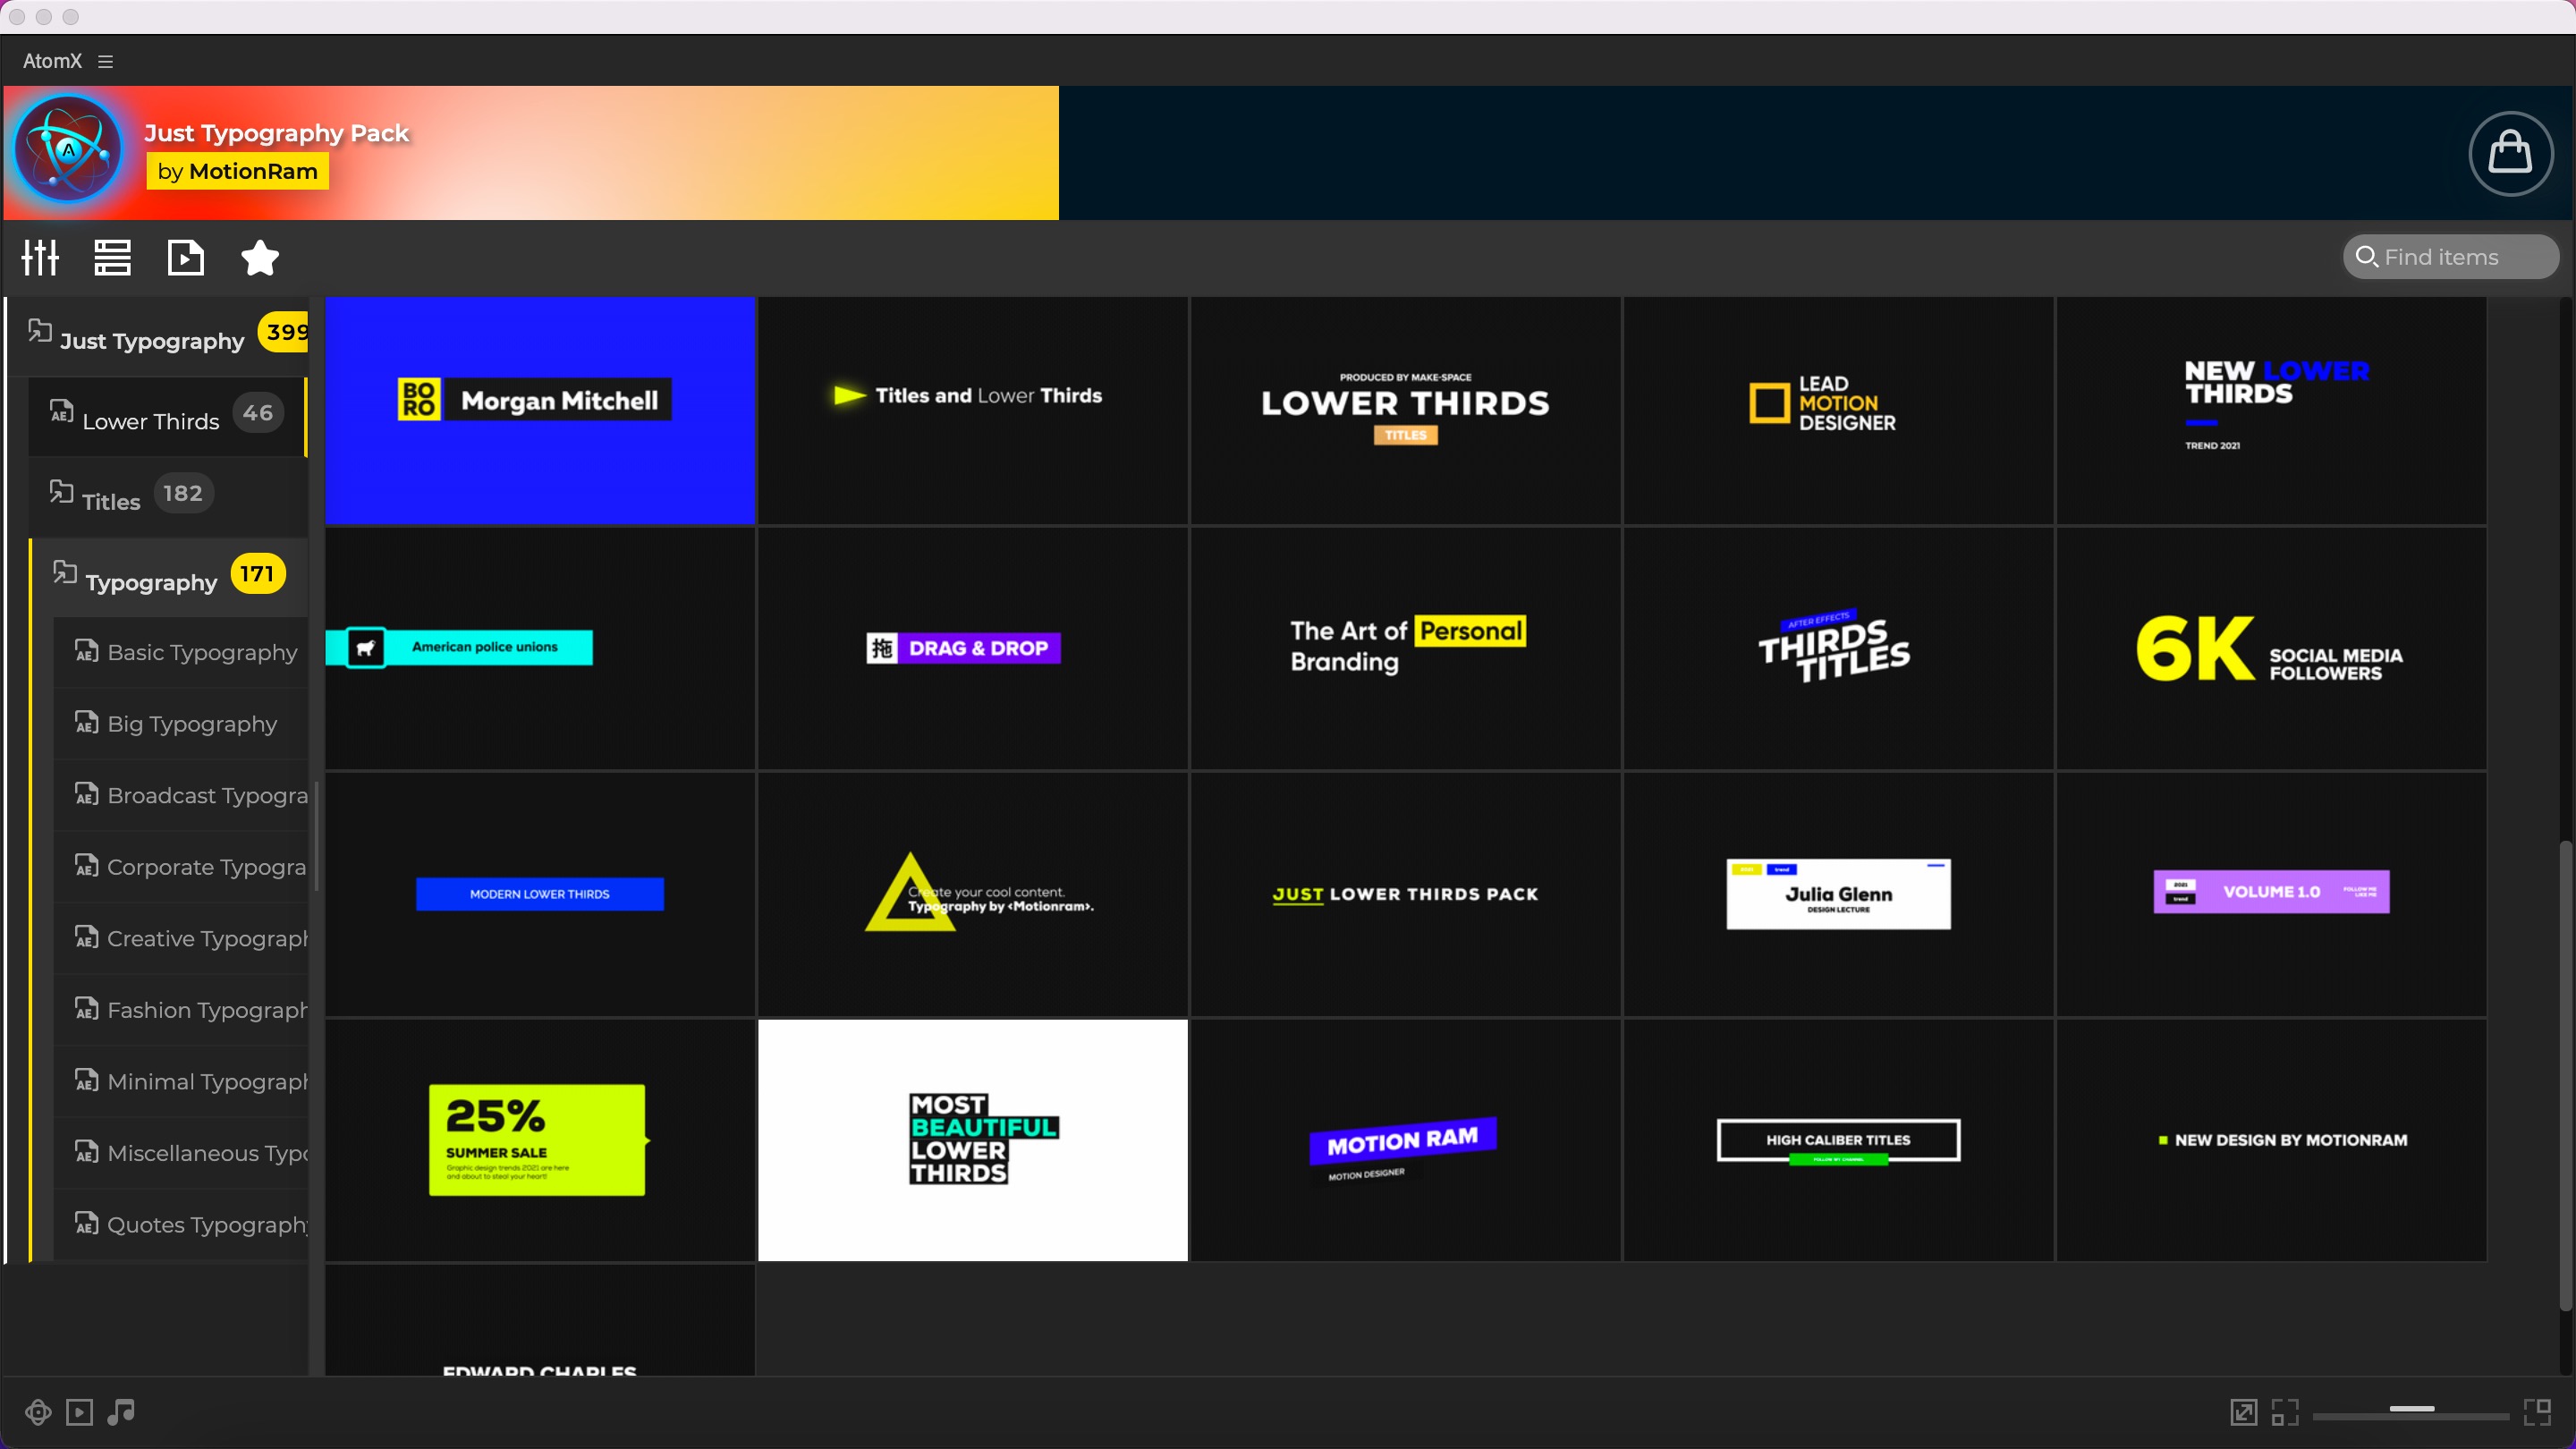Click the Find items search field
Image resolution: width=2576 pixels, height=1449 pixels.
(2450, 257)
